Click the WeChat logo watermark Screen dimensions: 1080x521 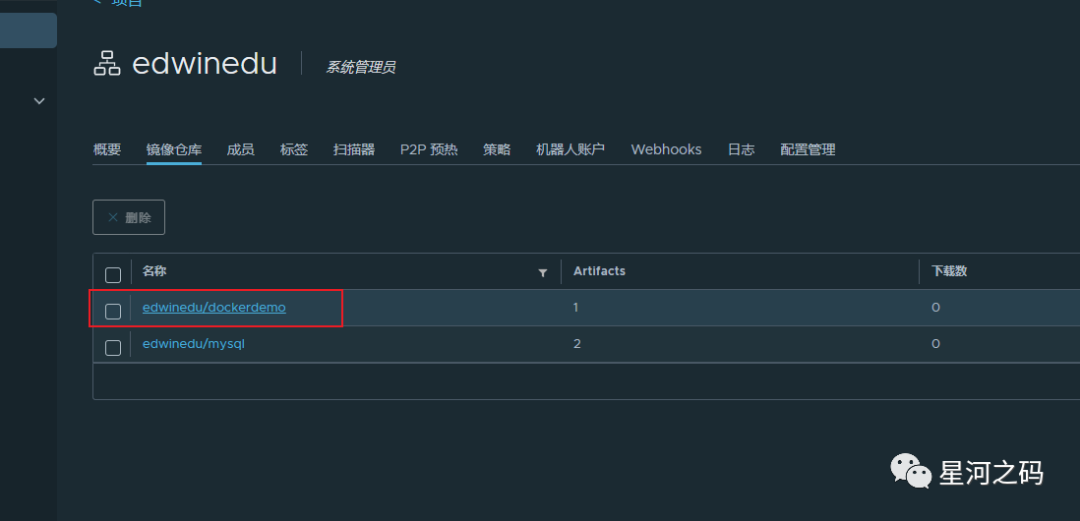tap(909, 471)
